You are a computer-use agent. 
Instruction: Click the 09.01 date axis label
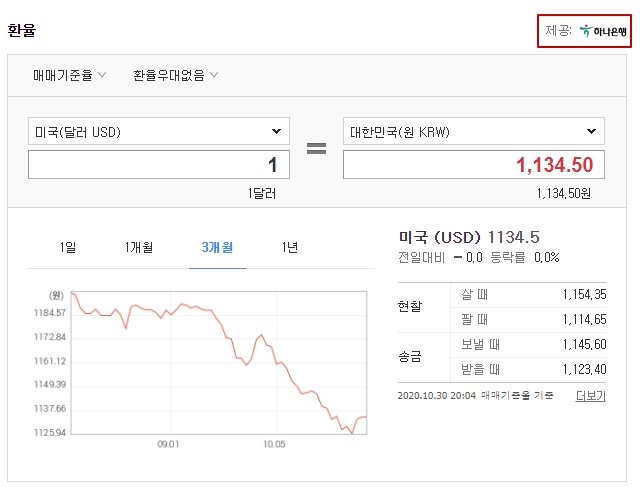[x=168, y=444]
